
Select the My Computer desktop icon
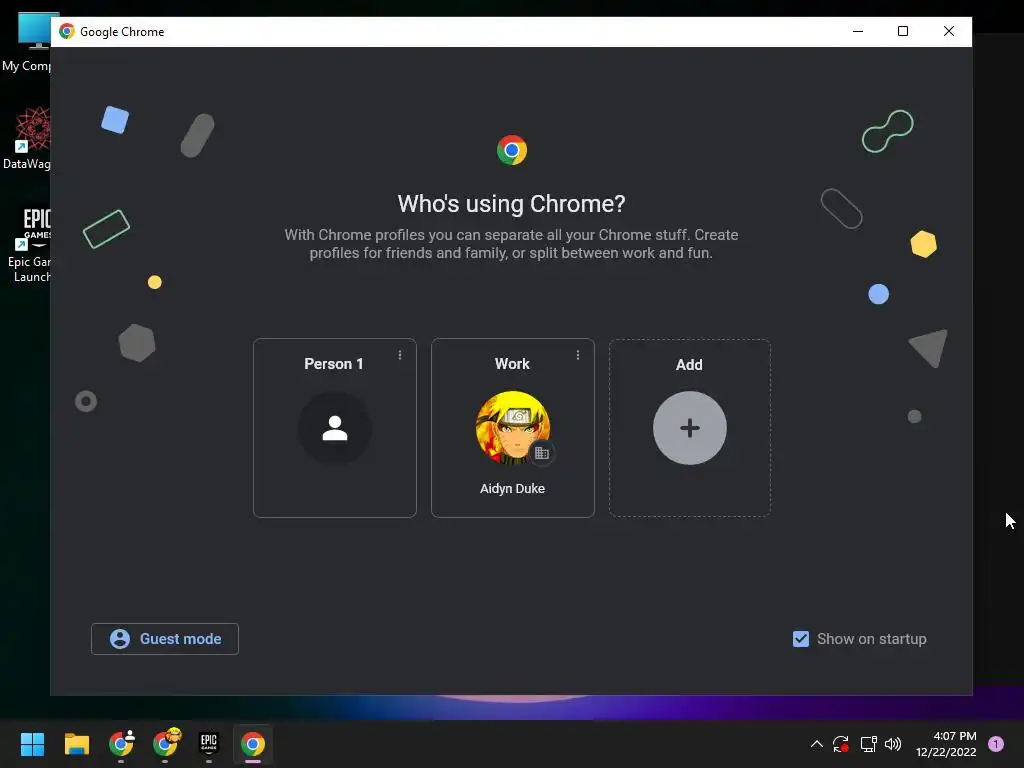click(26, 42)
